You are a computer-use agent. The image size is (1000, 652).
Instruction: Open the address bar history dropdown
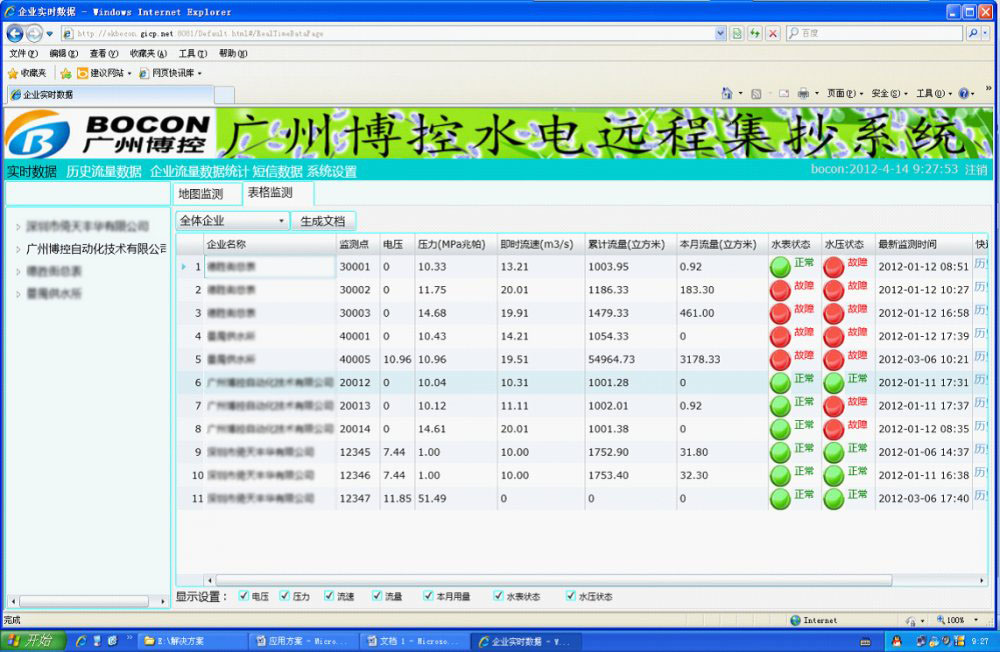721,33
